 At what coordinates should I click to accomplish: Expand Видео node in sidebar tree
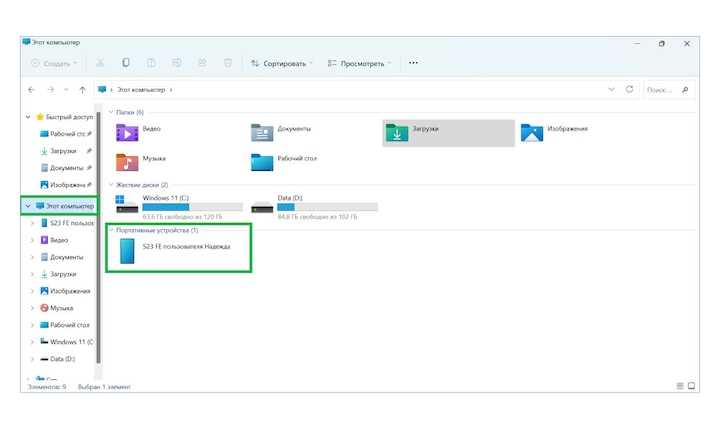pyautogui.click(x=32, y=240)
